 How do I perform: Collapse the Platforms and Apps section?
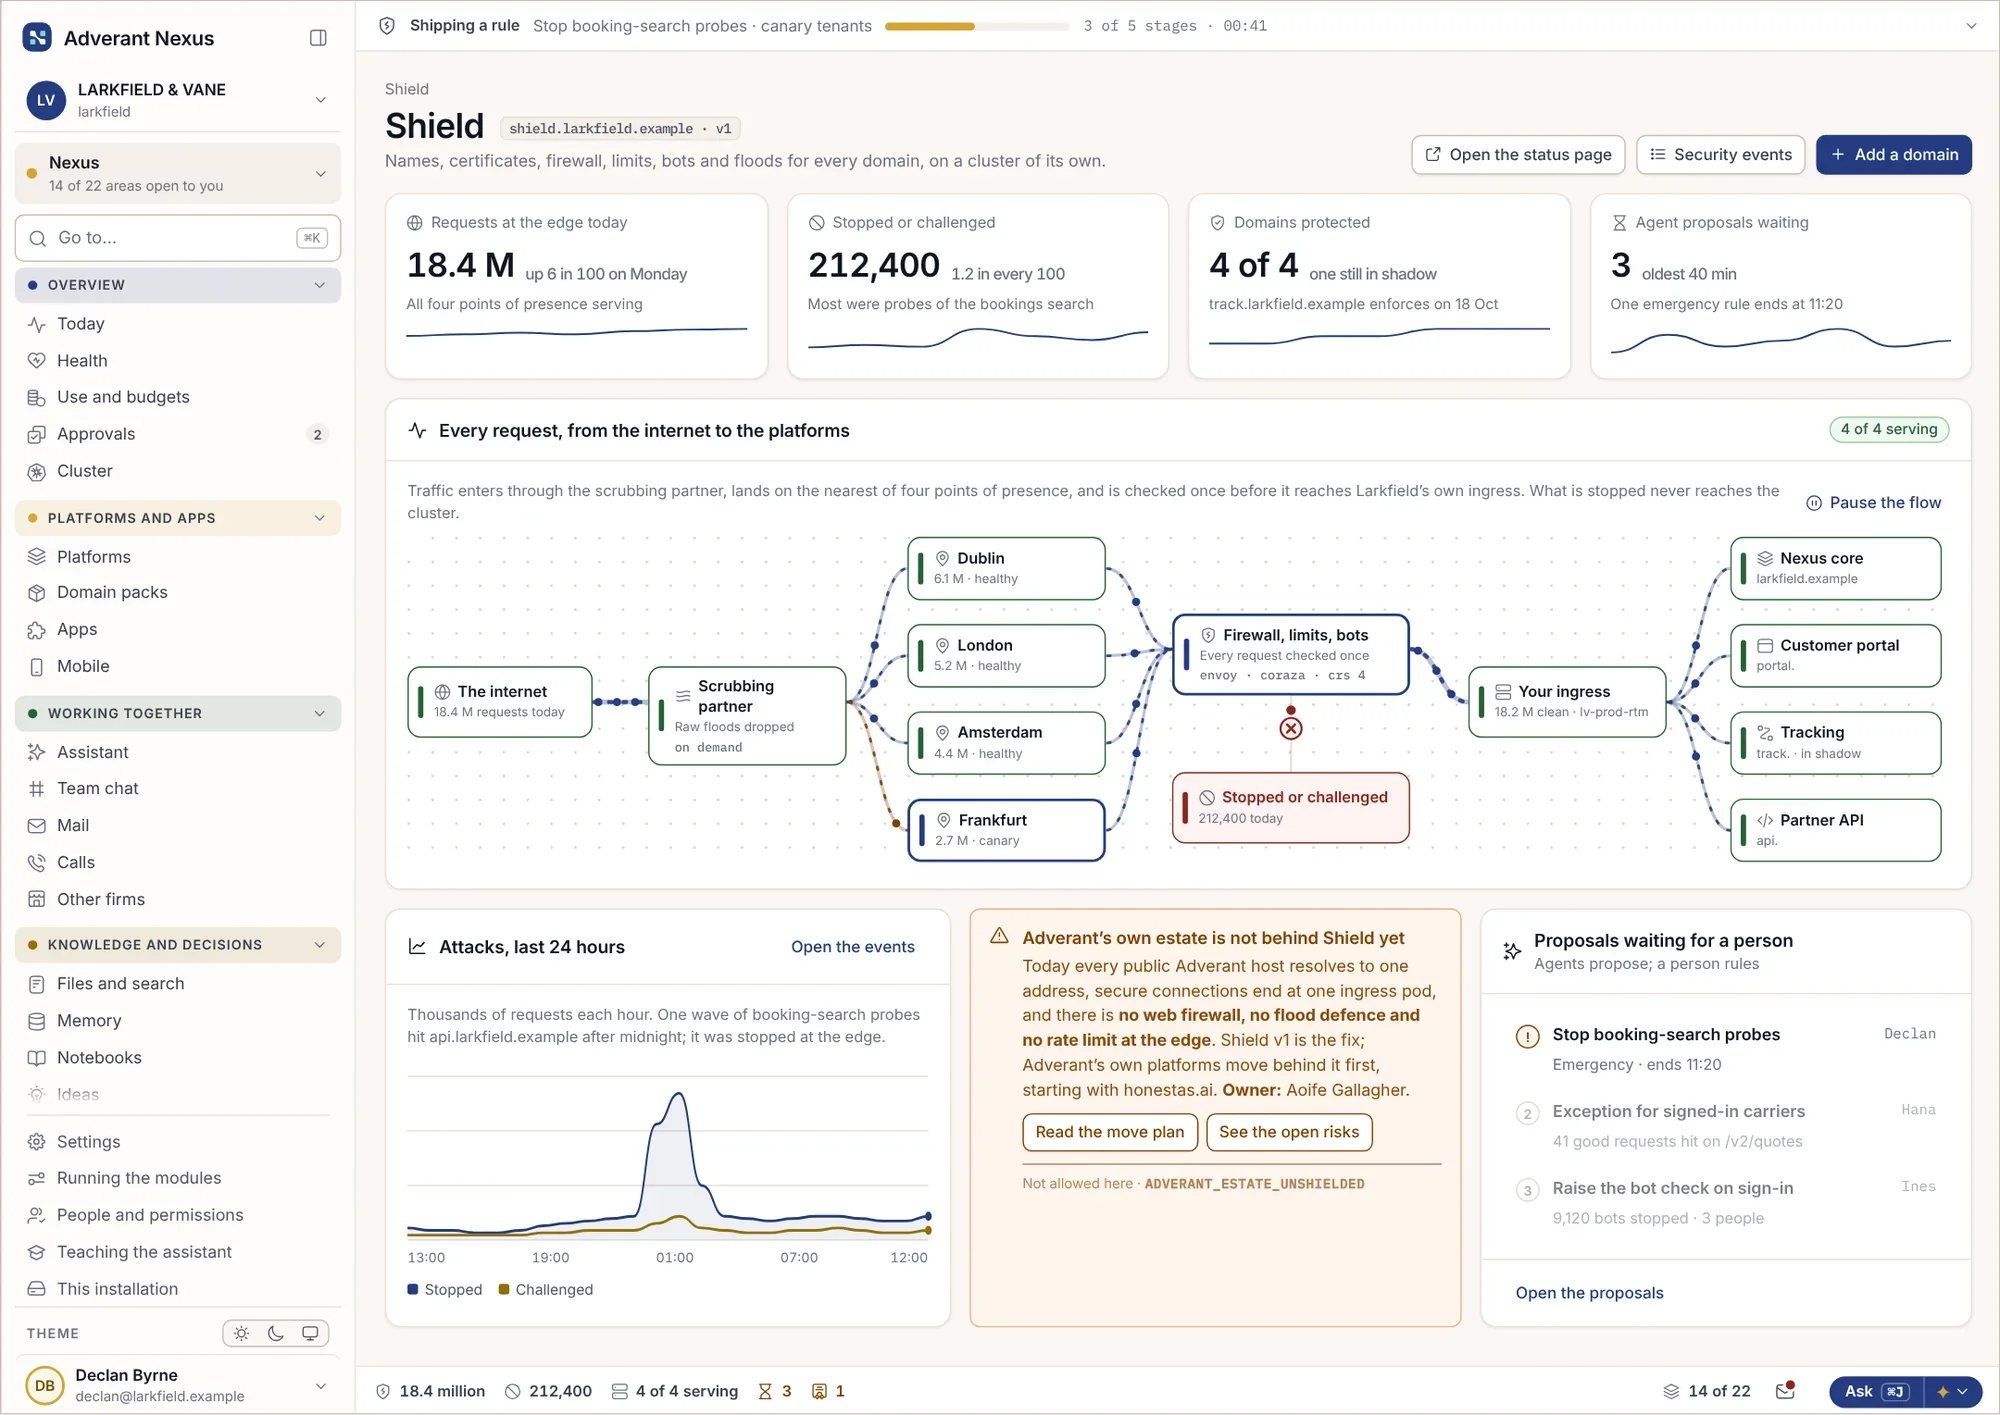177,518
